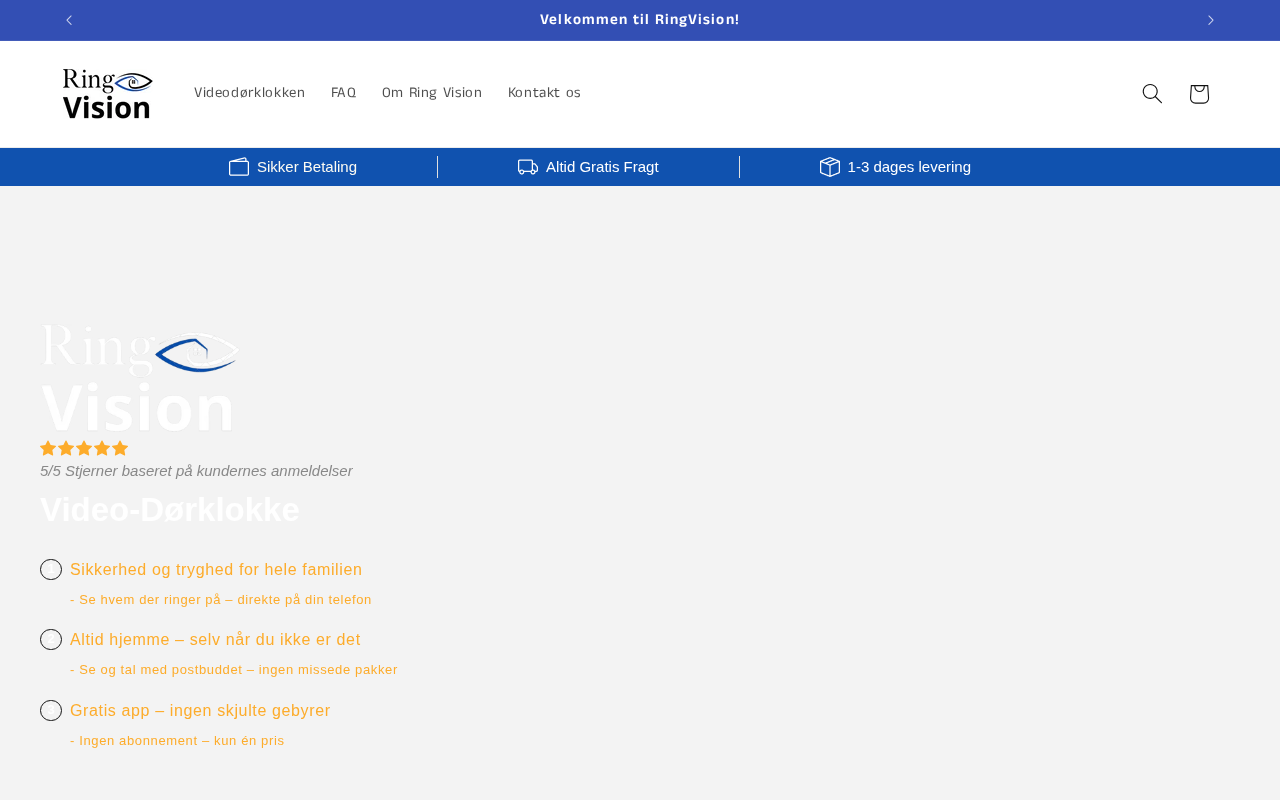Click Altid hjemme – selv når du ikke er det
The image size is (1280, 800).
pyautogui.click(x=215, y=639)
